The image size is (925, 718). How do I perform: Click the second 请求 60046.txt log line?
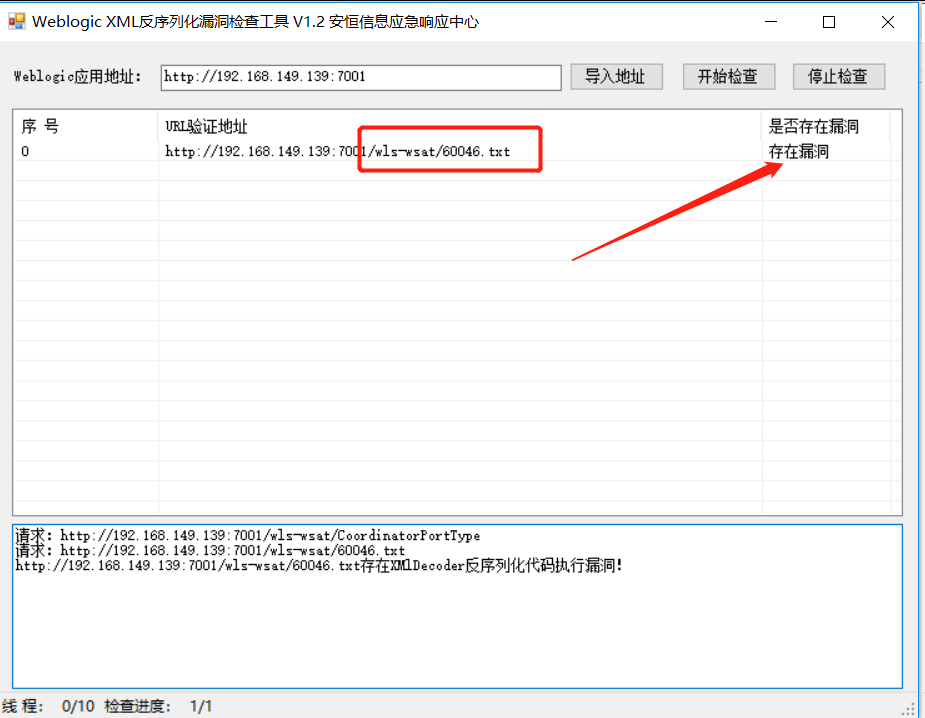click(x=210, y=550)
